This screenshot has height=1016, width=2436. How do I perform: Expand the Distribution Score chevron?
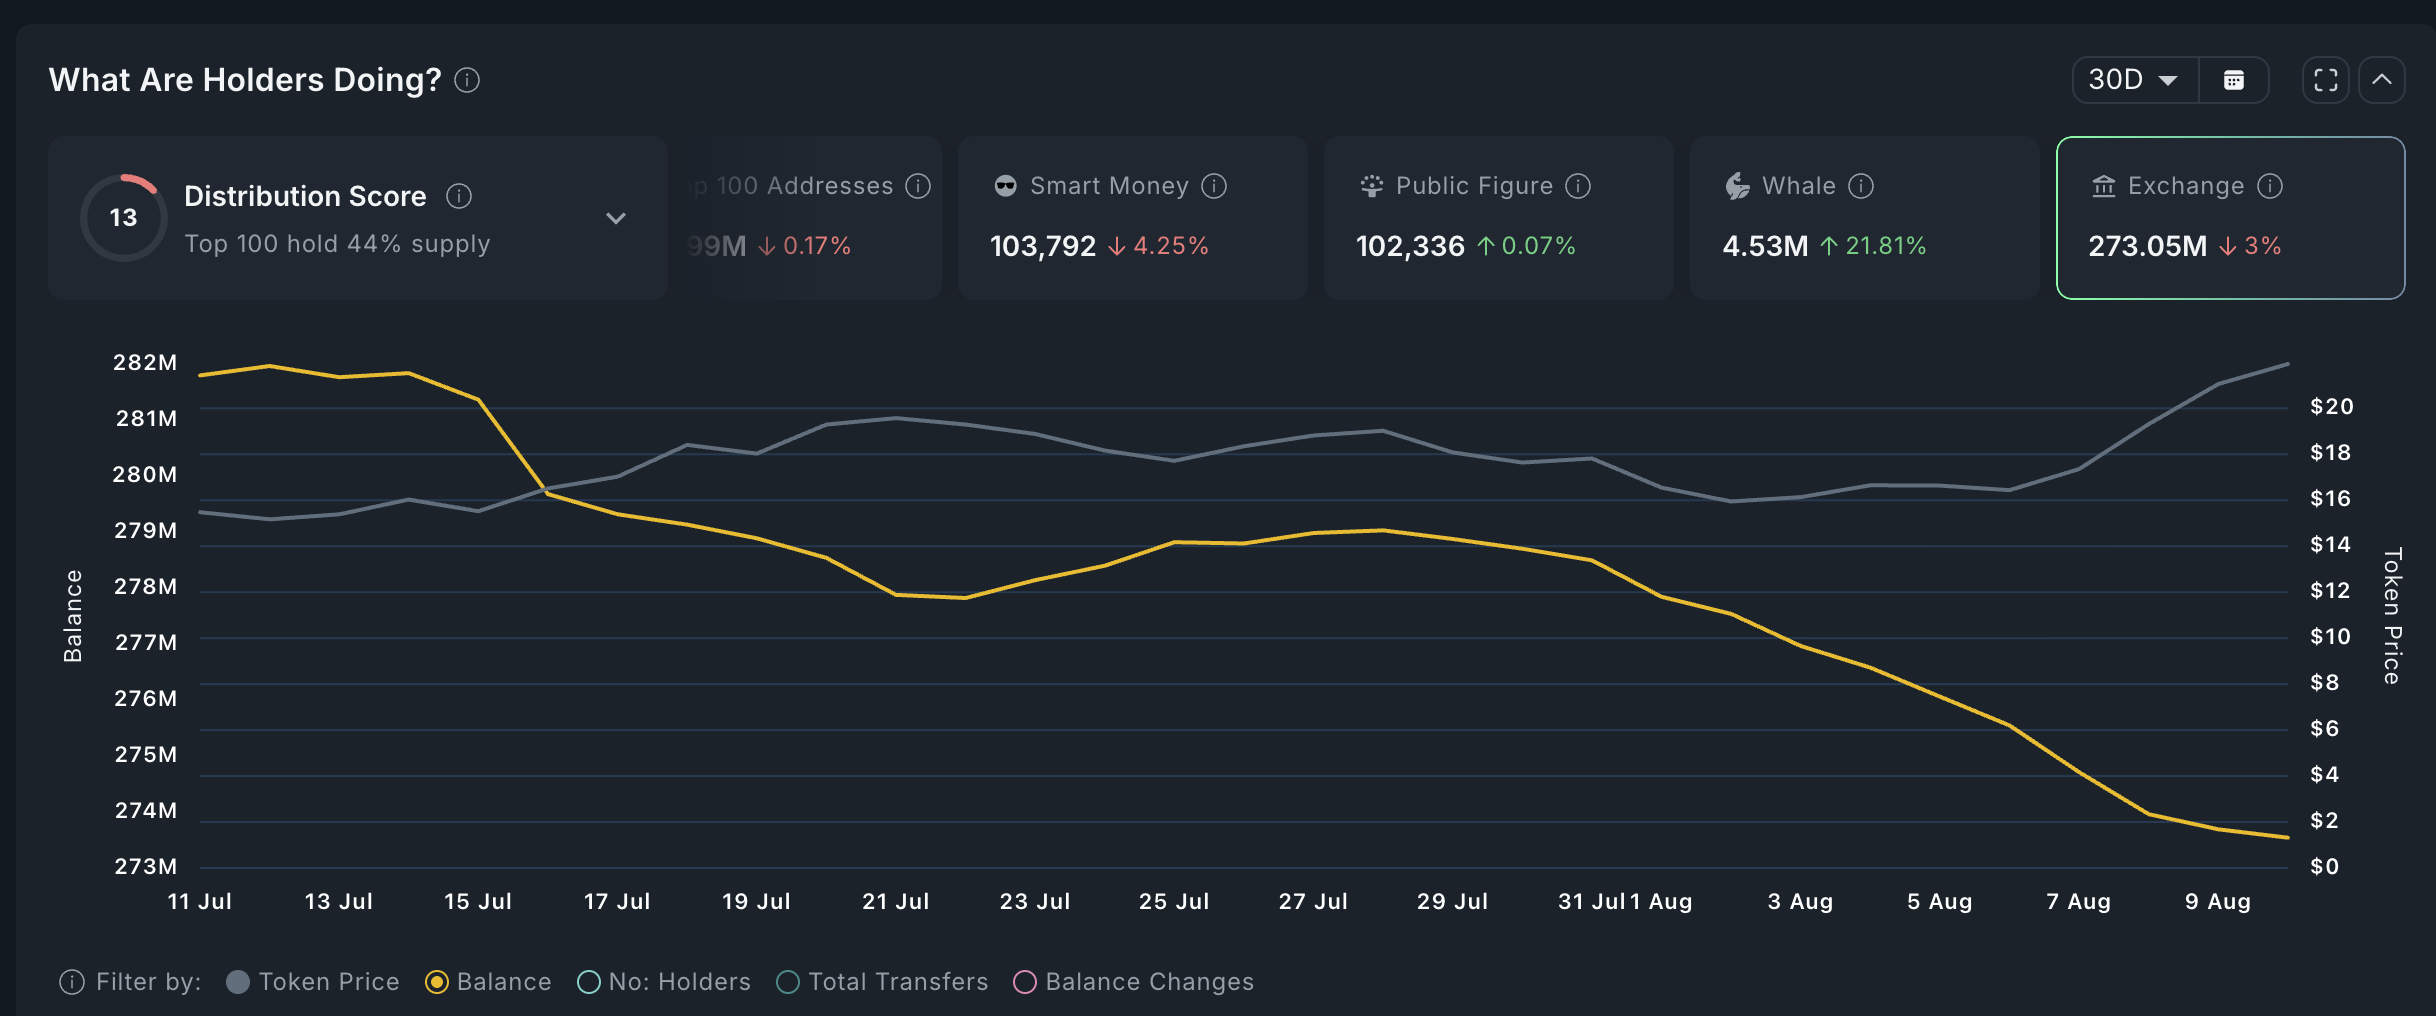click(616, 218)
